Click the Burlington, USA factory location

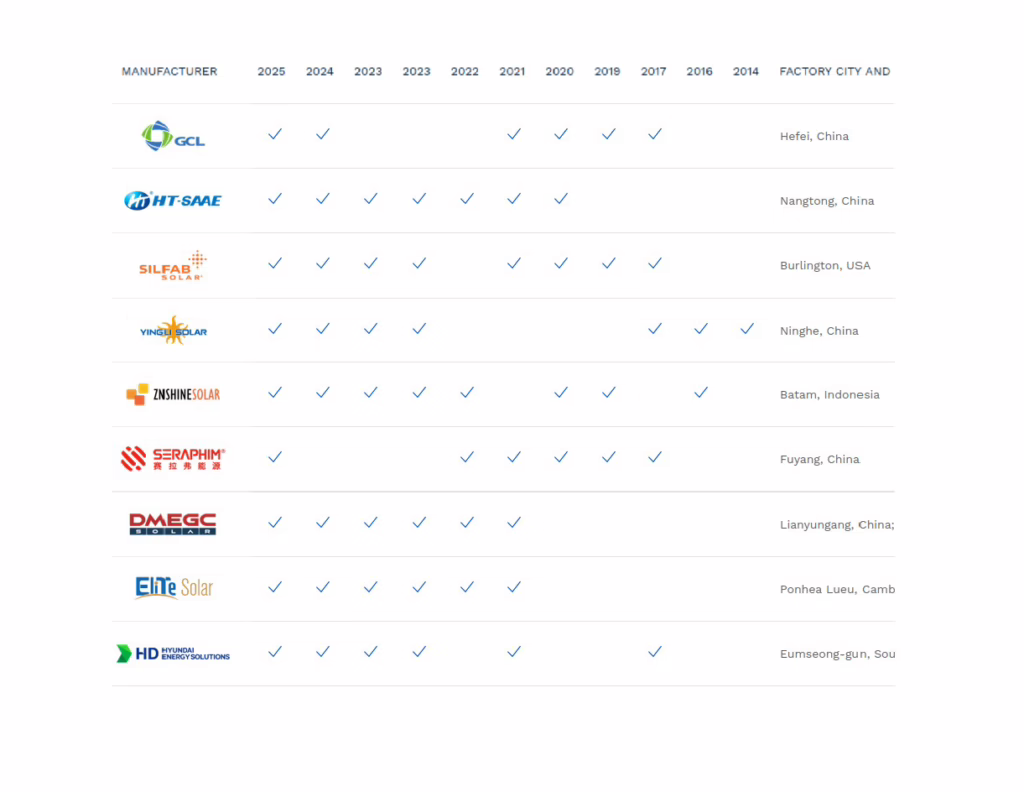[x=825, y=266]
